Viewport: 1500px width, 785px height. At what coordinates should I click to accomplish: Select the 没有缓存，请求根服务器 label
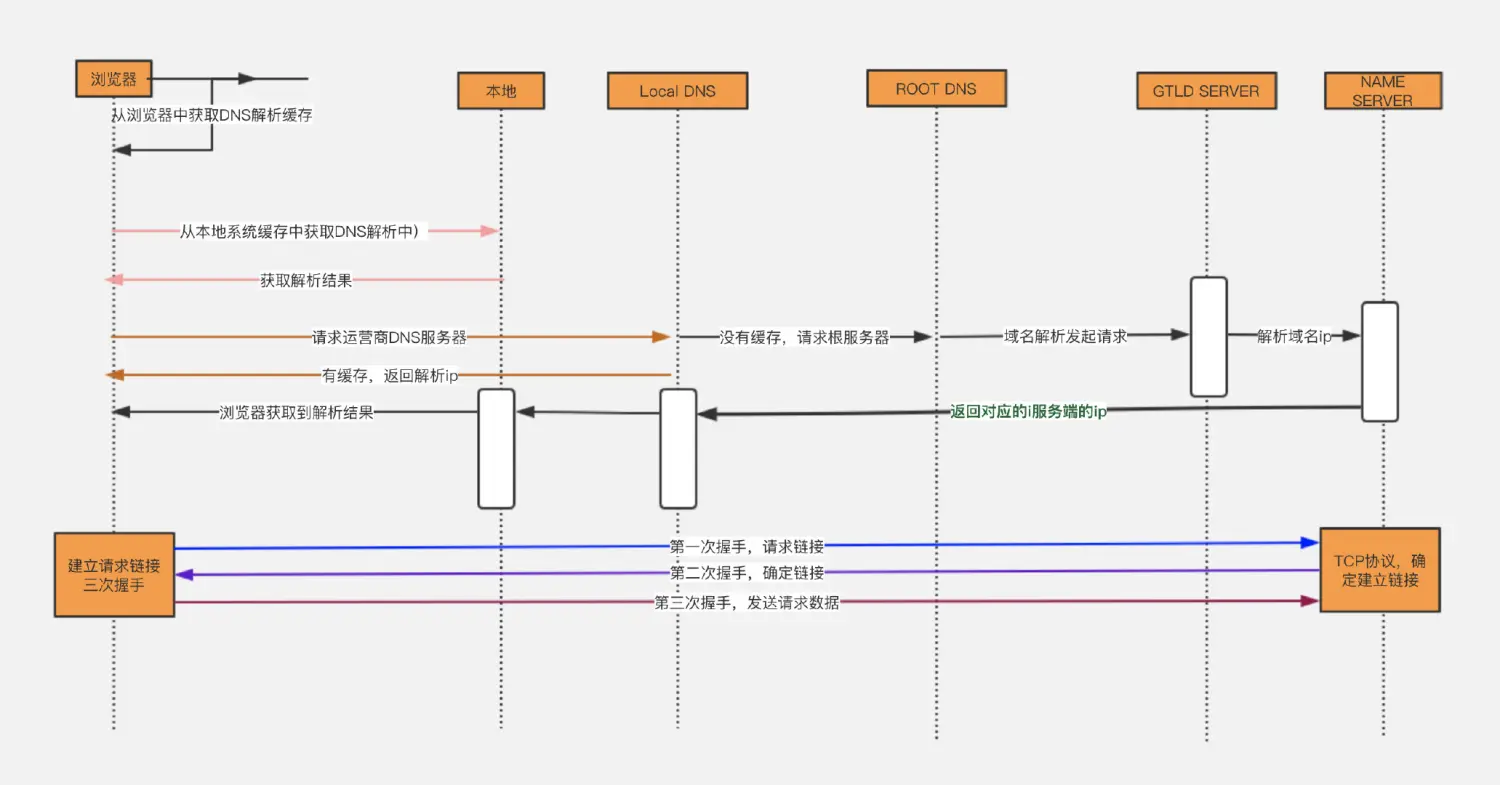coord(805,338)
